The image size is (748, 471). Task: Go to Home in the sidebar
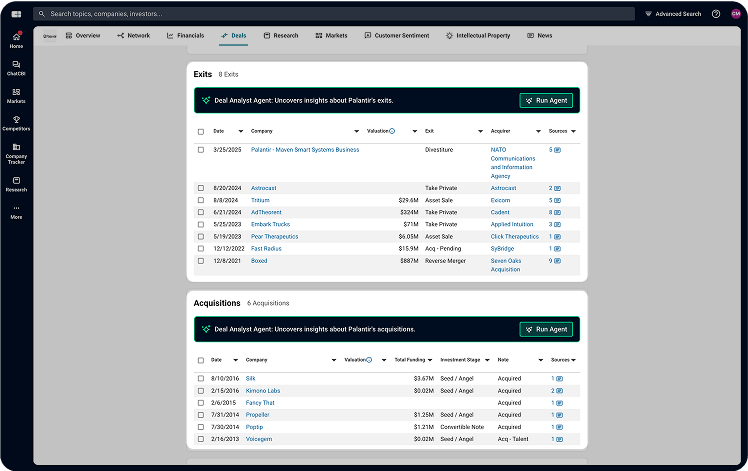pyautogui.click(x=16, y=40)
